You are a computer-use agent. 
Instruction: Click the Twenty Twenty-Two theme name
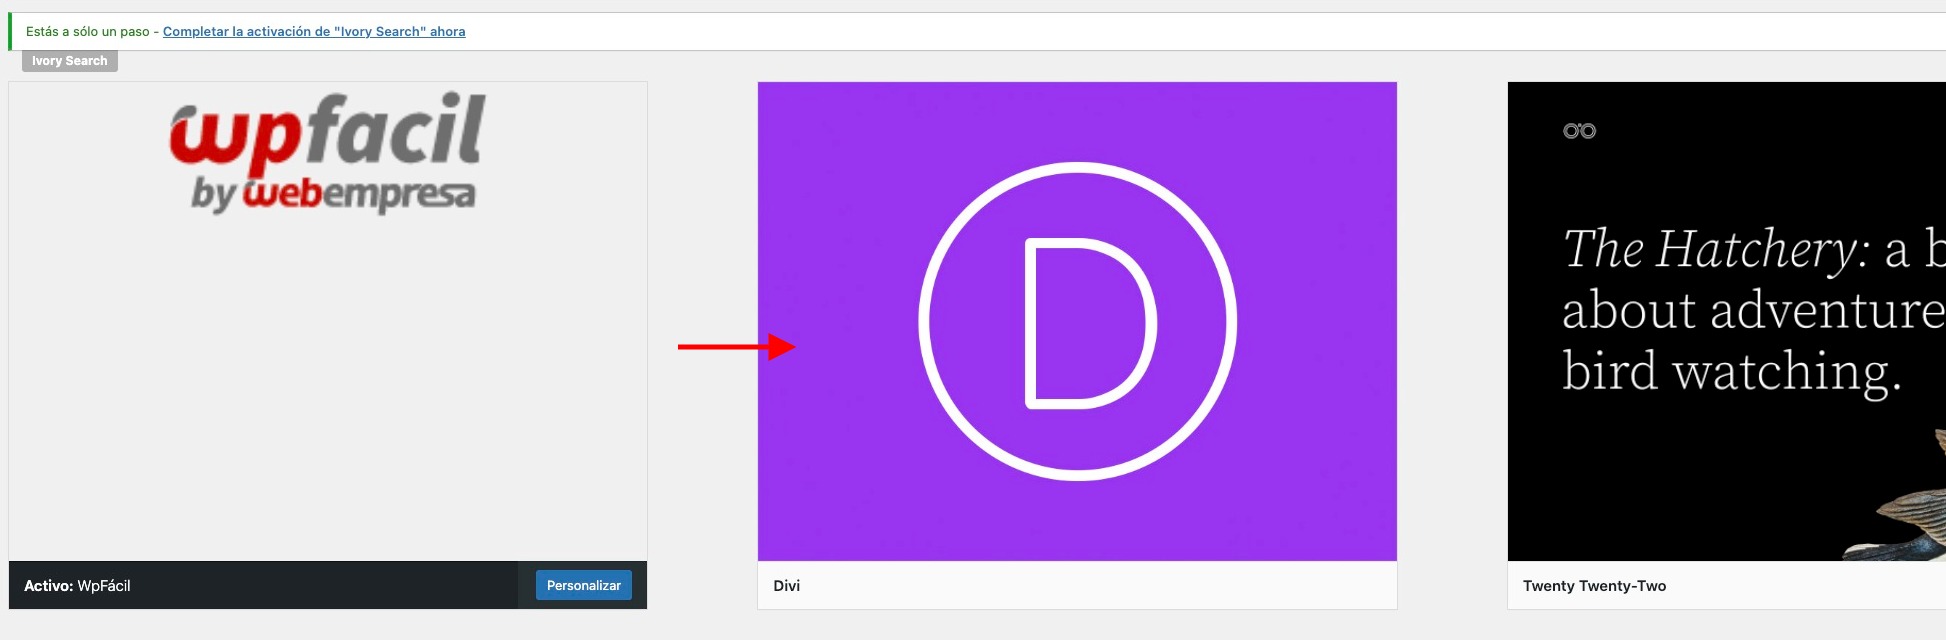1595,586
